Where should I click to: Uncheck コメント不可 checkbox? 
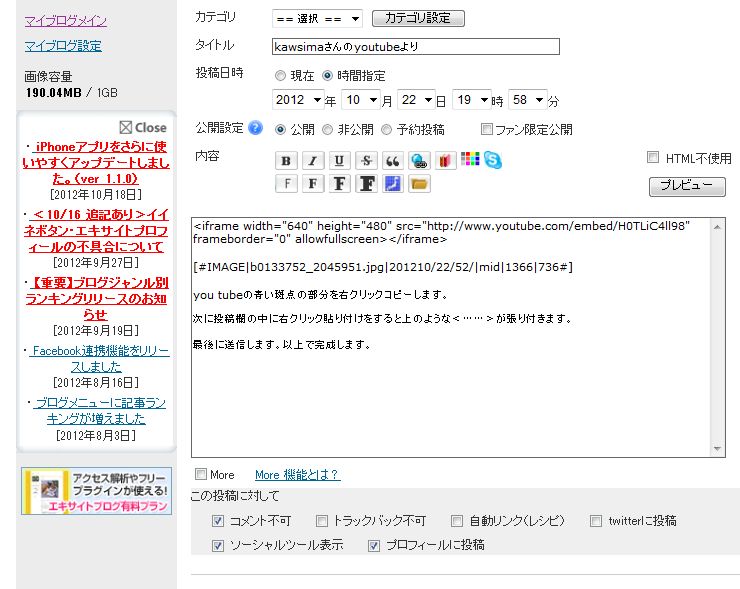point(218,521)
